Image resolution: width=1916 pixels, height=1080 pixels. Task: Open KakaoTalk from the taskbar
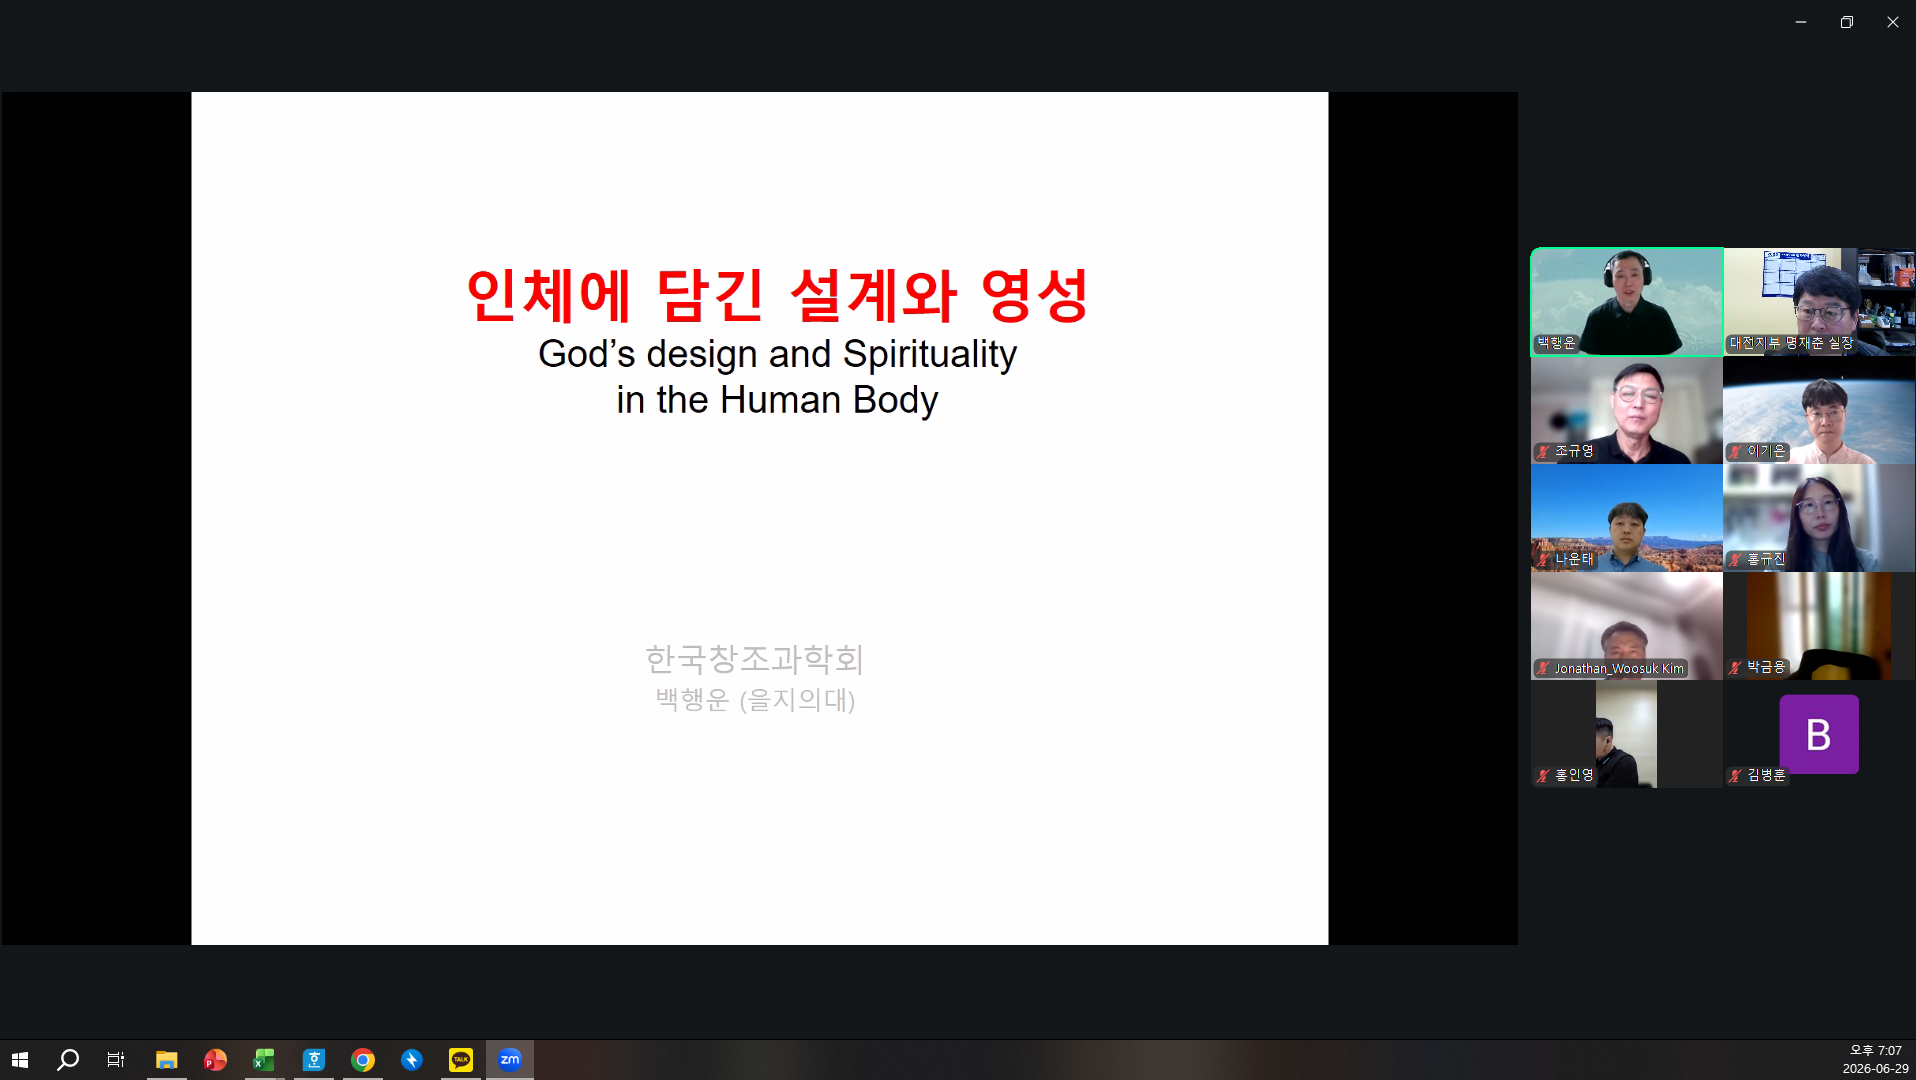461,1060
